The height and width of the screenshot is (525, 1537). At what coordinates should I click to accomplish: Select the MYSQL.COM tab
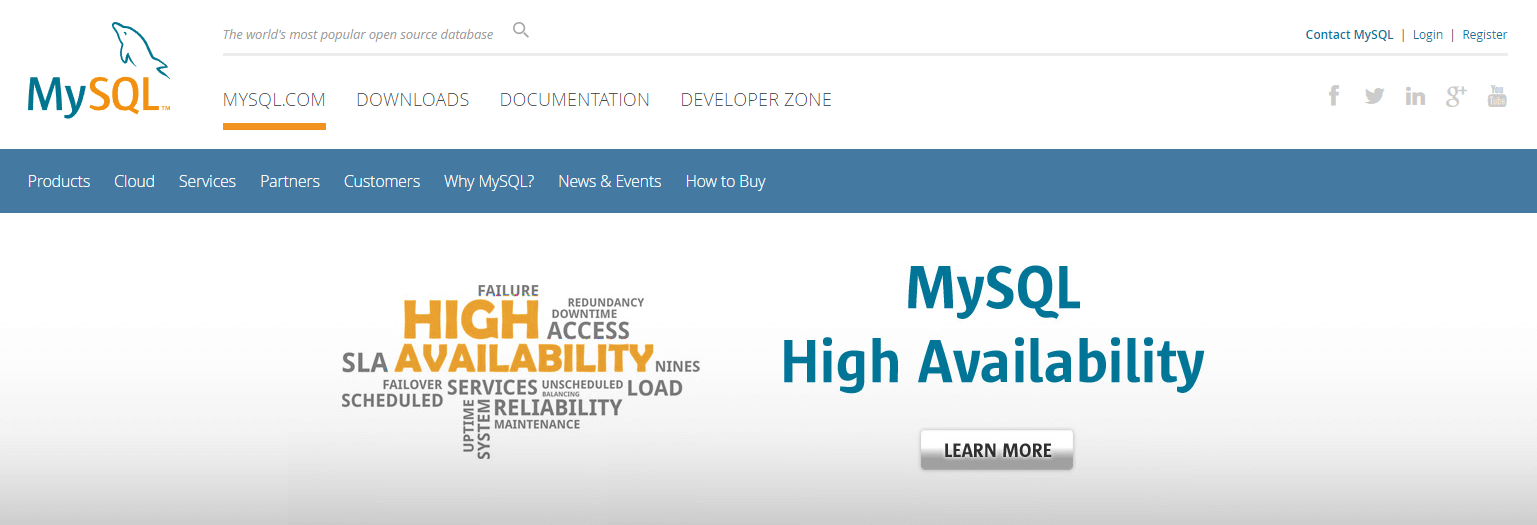[274, 100]
